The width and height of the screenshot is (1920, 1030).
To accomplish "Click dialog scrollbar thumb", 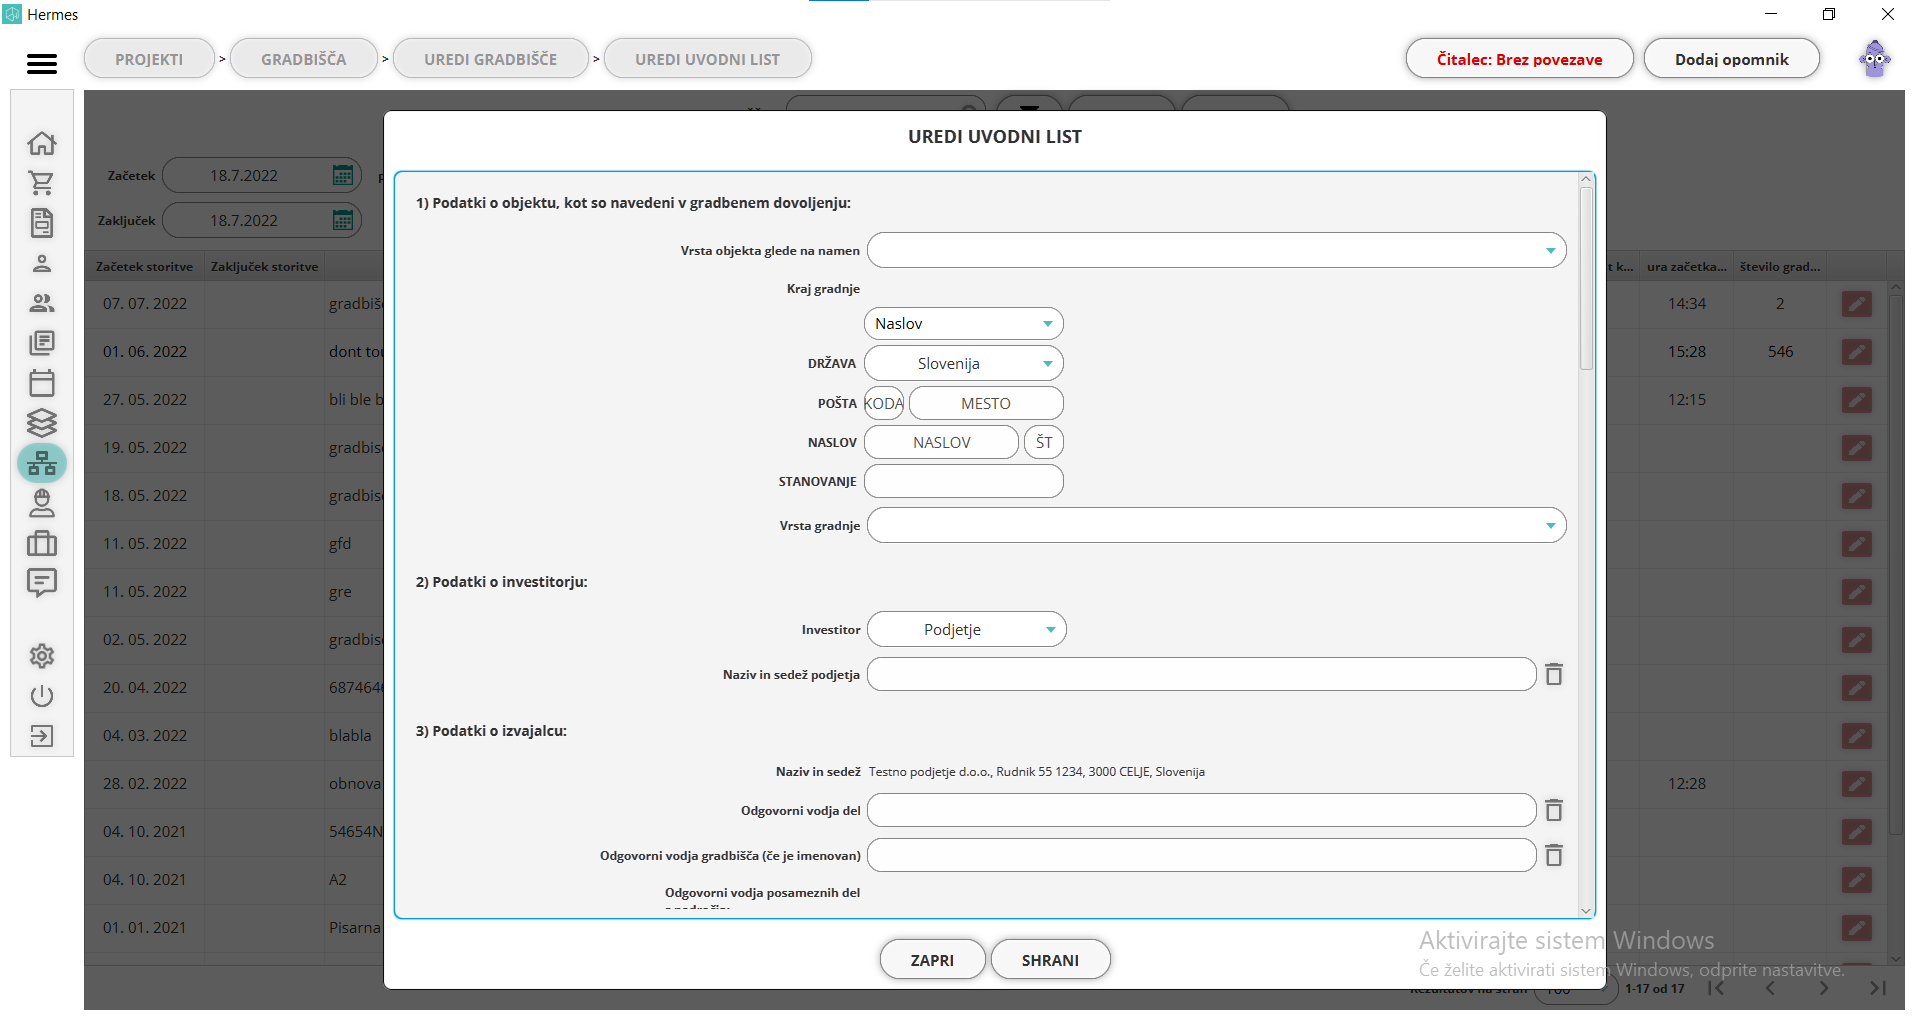I will point(1586,278).
